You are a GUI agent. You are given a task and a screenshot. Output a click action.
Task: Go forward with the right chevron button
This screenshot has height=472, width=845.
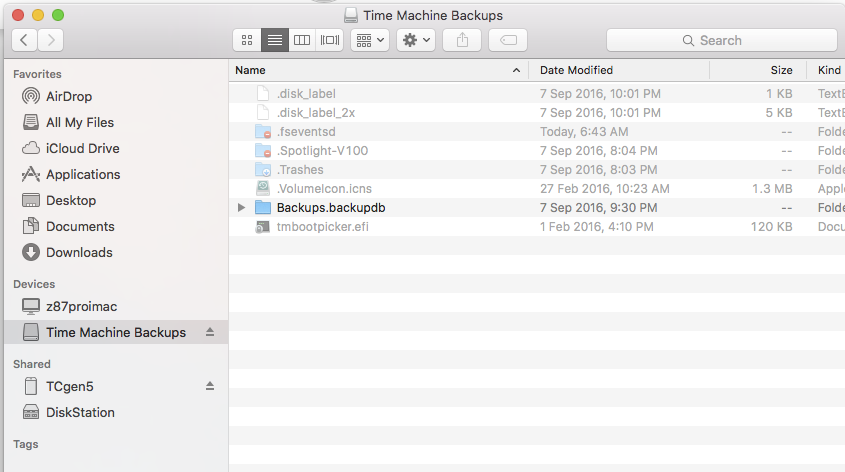pos(51,40)
